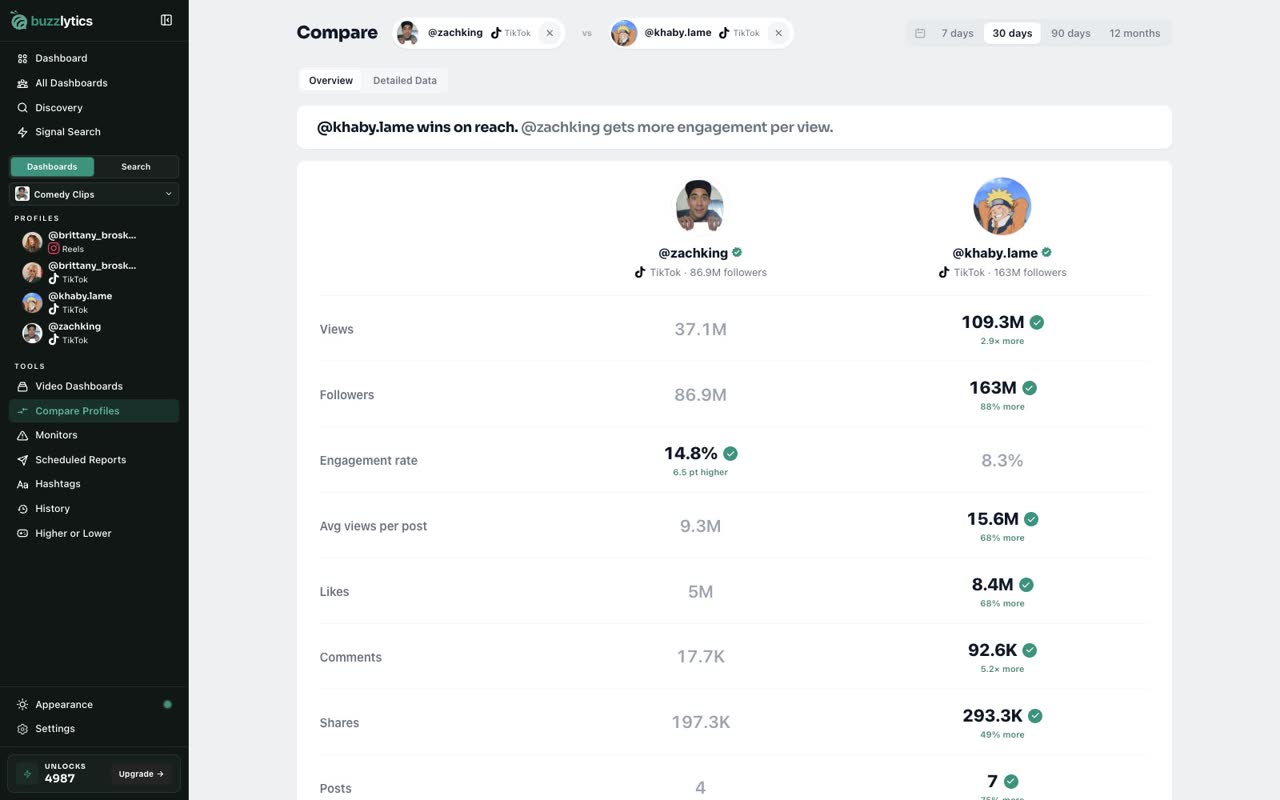The height and width of the screenshot is (800, 1280).
Task: Select the 7 days range option
Action: coord(957,33)
